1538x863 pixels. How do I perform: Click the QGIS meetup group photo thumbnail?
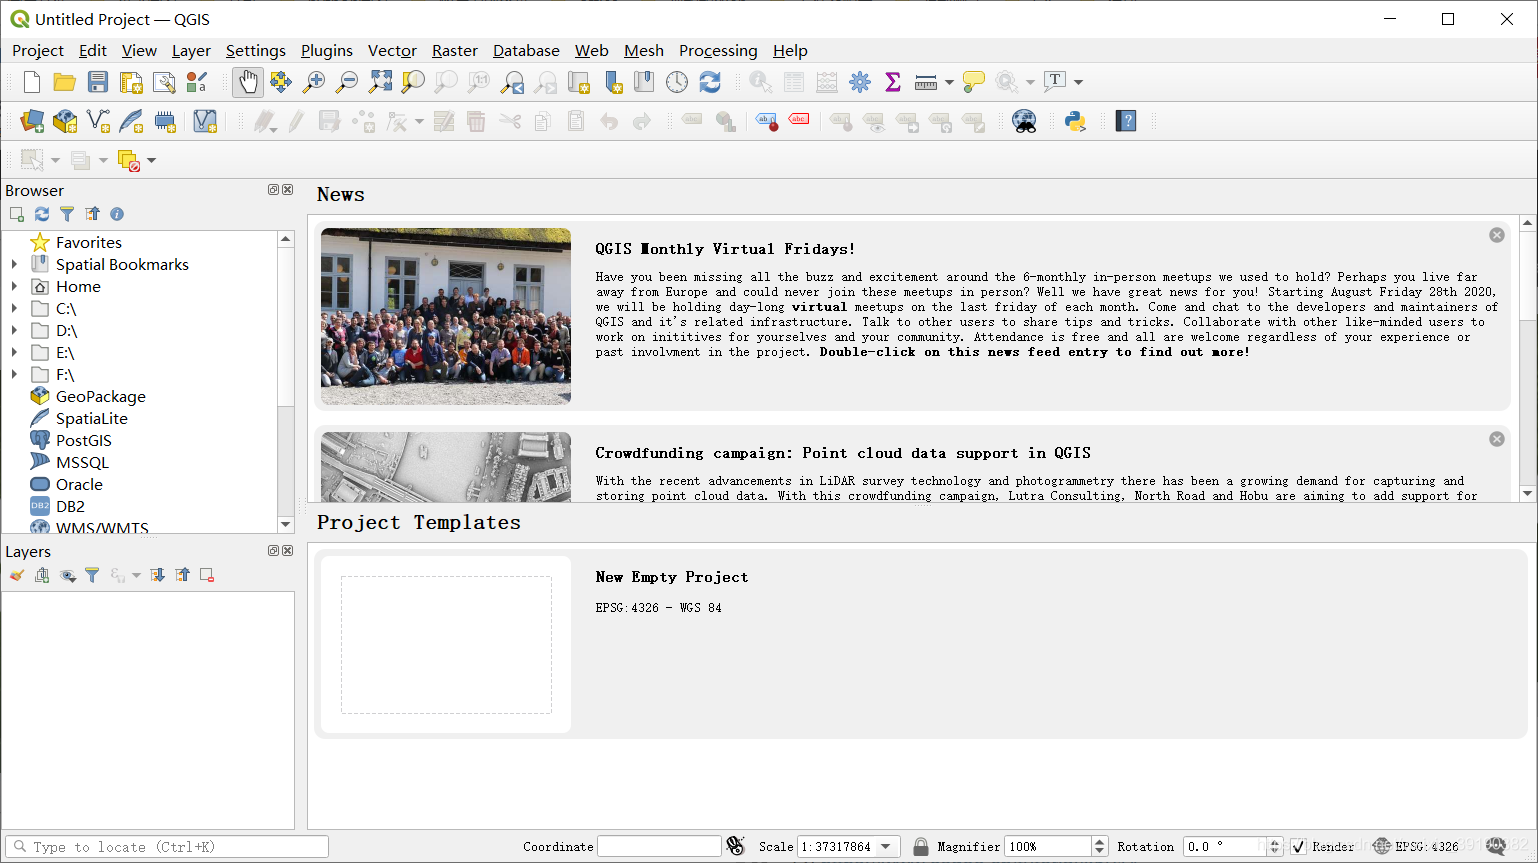coord(446,316)
